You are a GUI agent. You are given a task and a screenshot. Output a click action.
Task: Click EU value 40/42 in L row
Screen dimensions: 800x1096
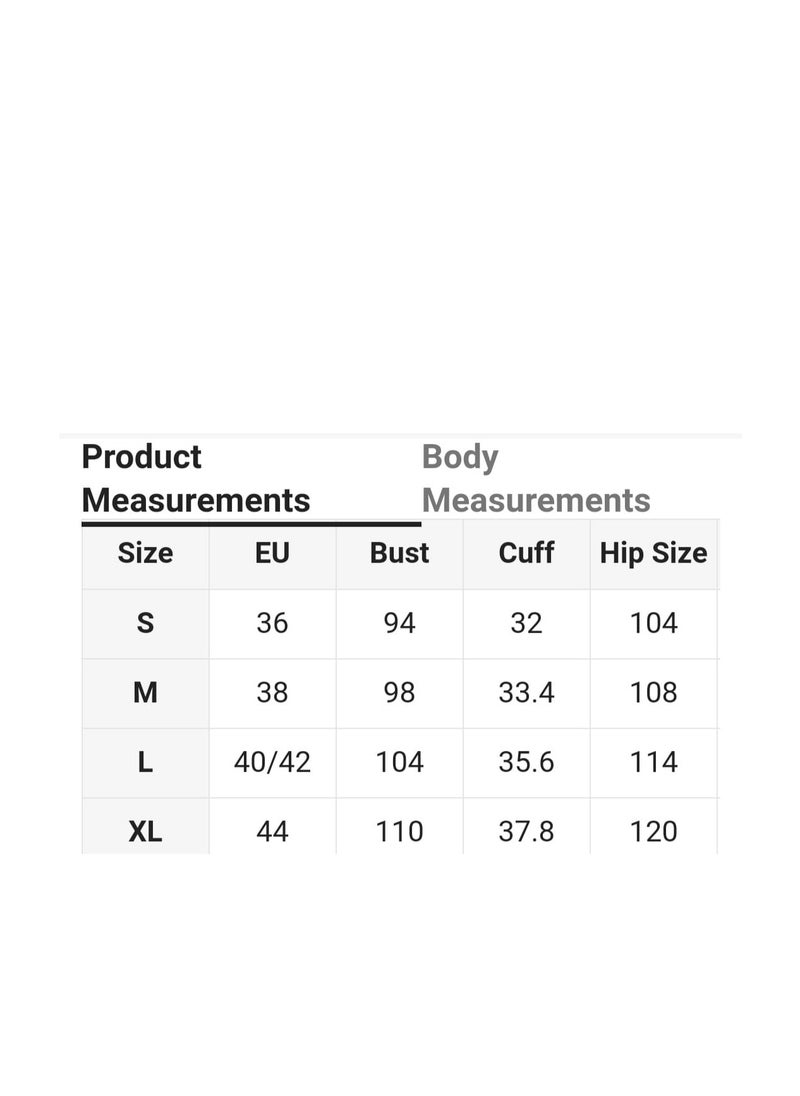(272, 762)
